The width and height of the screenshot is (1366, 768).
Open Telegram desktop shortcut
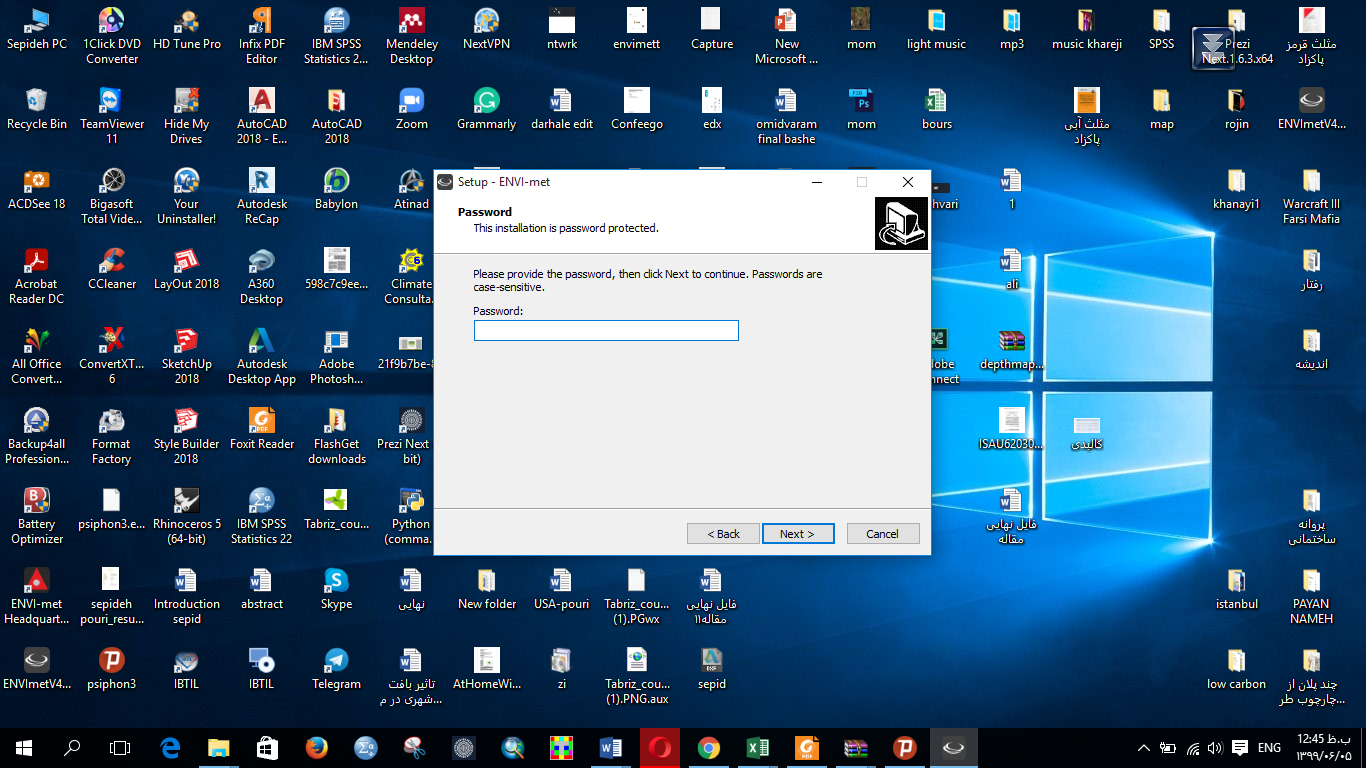pos(337,669)
